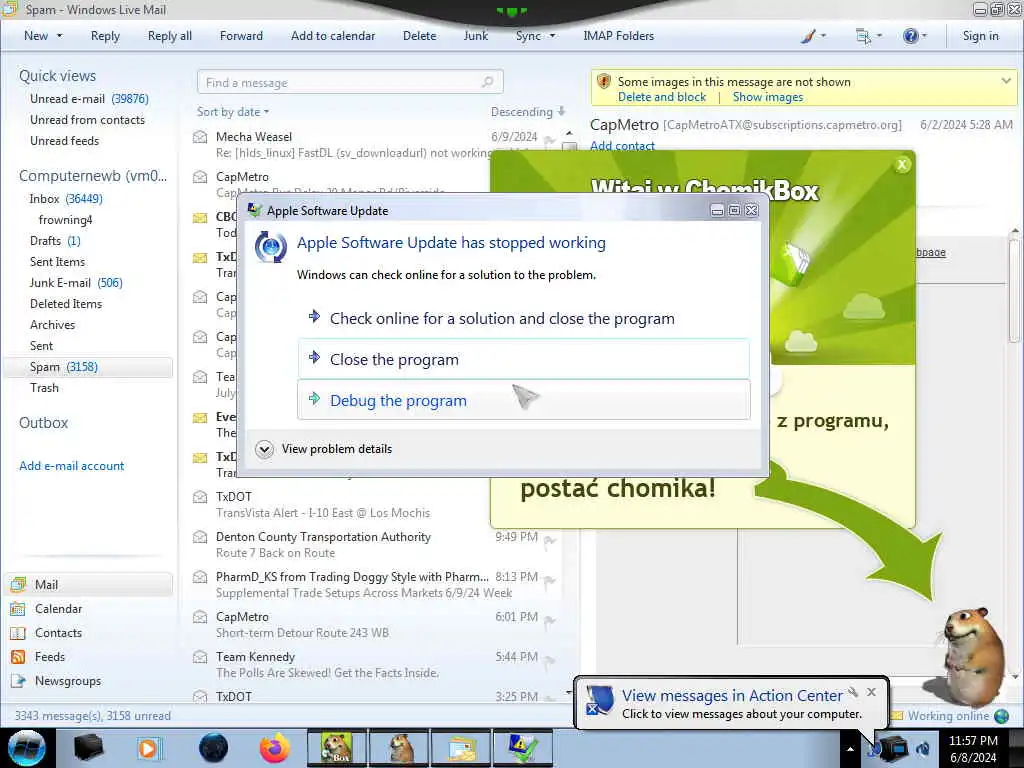Click Sign in
This screenshot has width=1024, height=768.
tap(980, 36)
